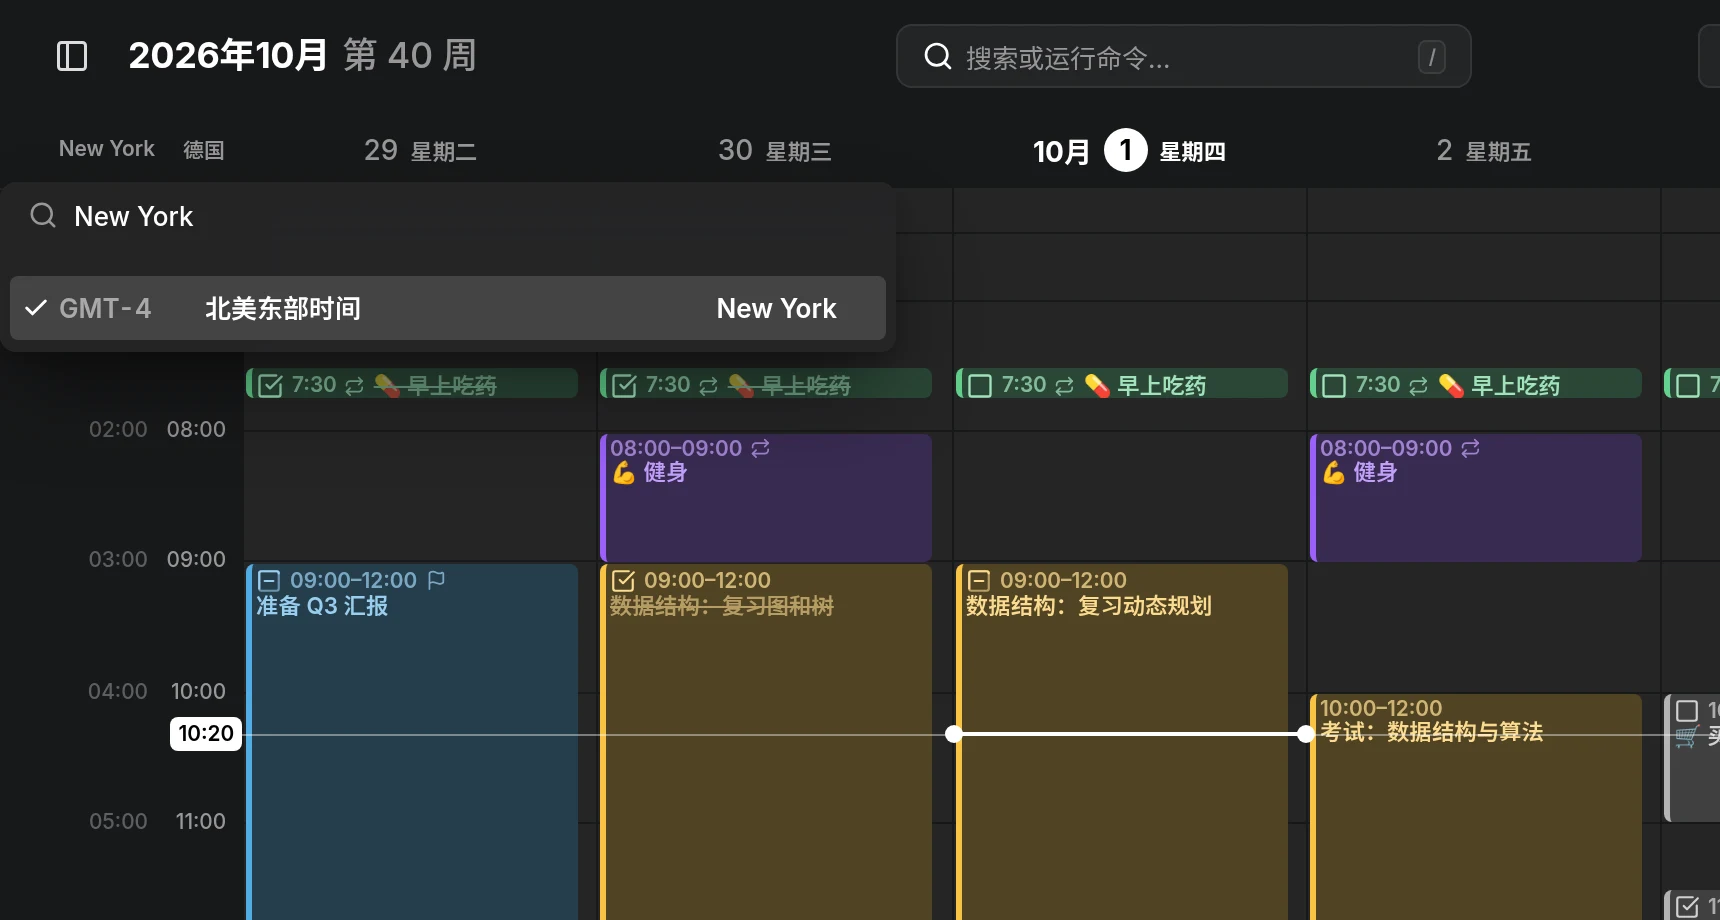Select today's date, Thursday October 1
The height and width of the screenshot is (920, 1720).
pyautogui.click(x=1129, y=151)
